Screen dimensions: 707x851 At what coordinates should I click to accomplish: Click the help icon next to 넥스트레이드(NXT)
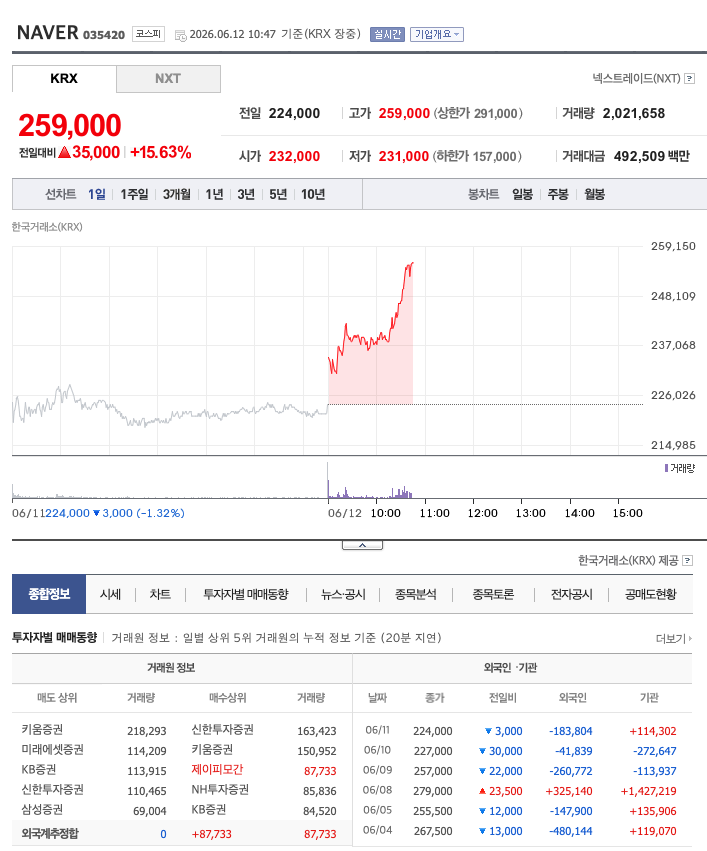pos(689,79)
